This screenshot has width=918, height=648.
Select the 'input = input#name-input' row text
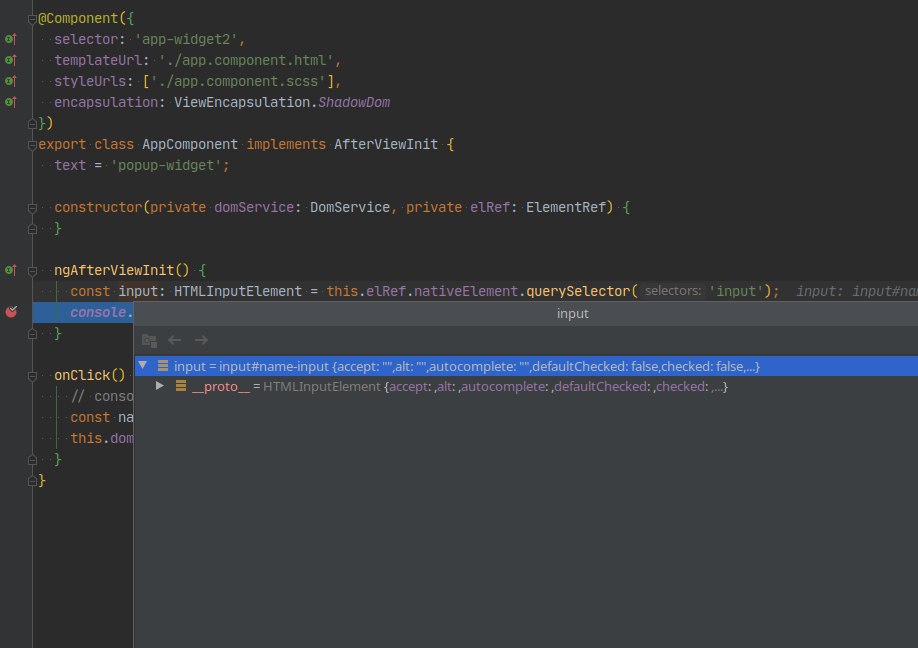[x=467, y=366]
